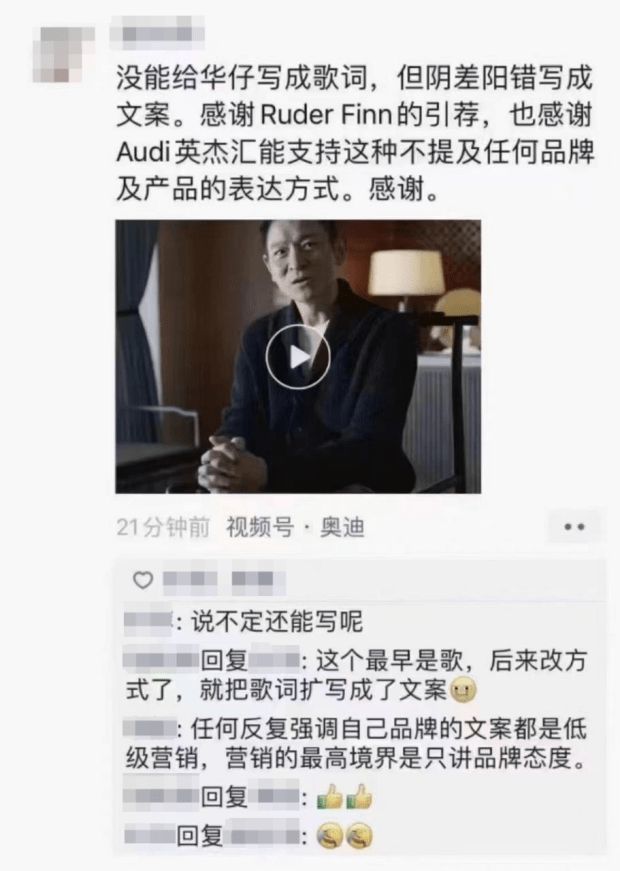
Task: Tap the blurred commenter name before 说不定
Action: 148,622
